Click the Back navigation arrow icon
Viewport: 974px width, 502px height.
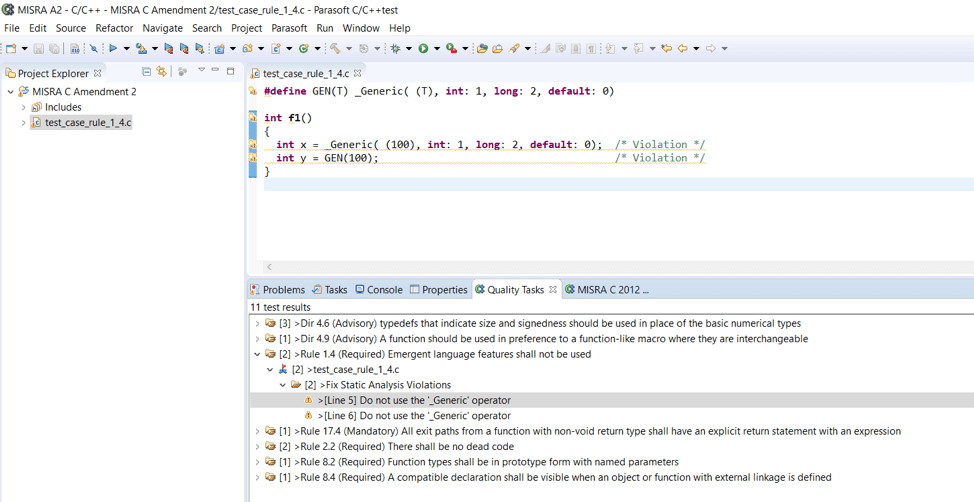tap(682, 48)
